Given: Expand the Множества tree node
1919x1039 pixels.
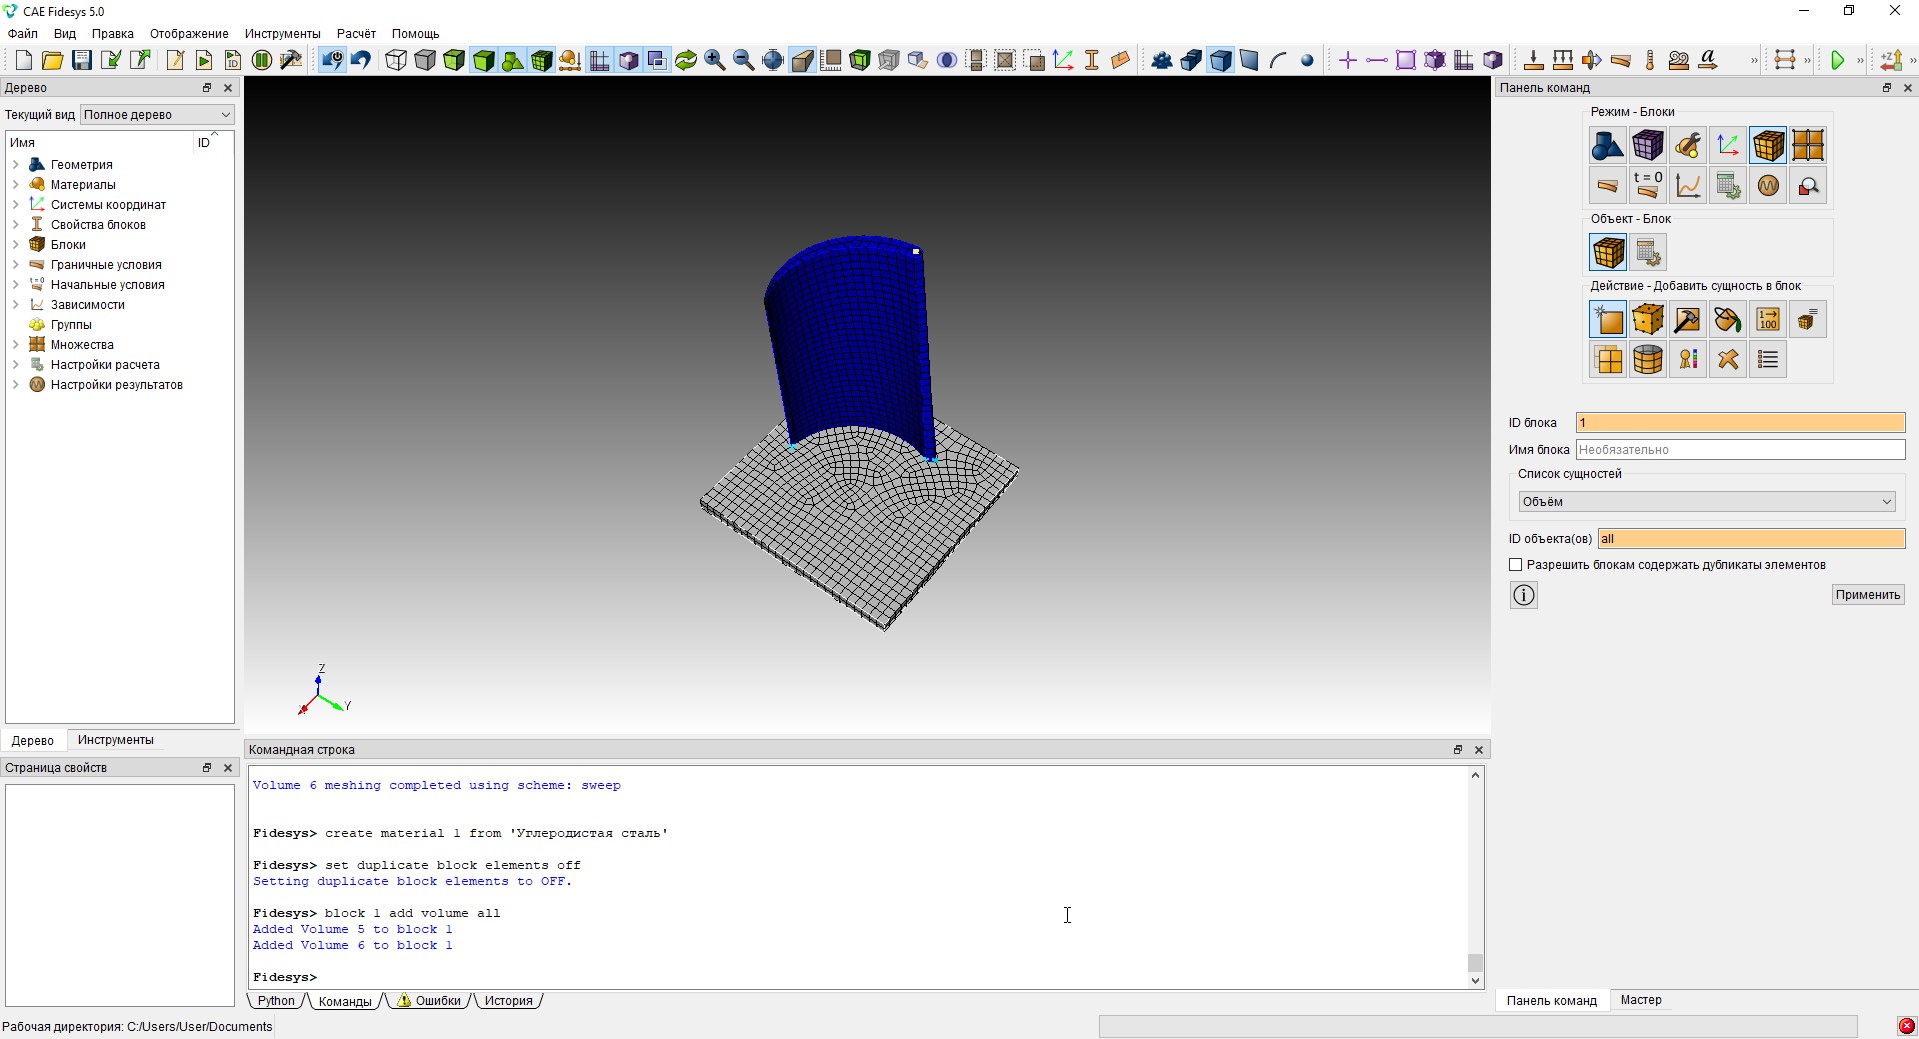Looking at the screenshot, I should [x=16, y=345].
